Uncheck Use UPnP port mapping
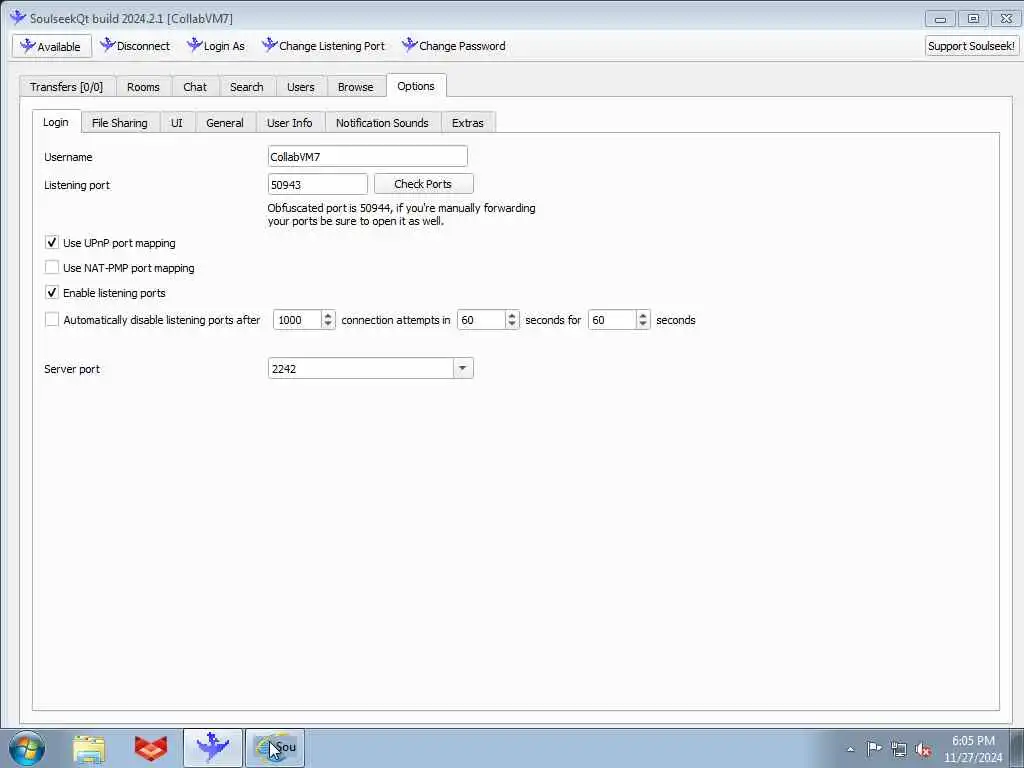 52,242
